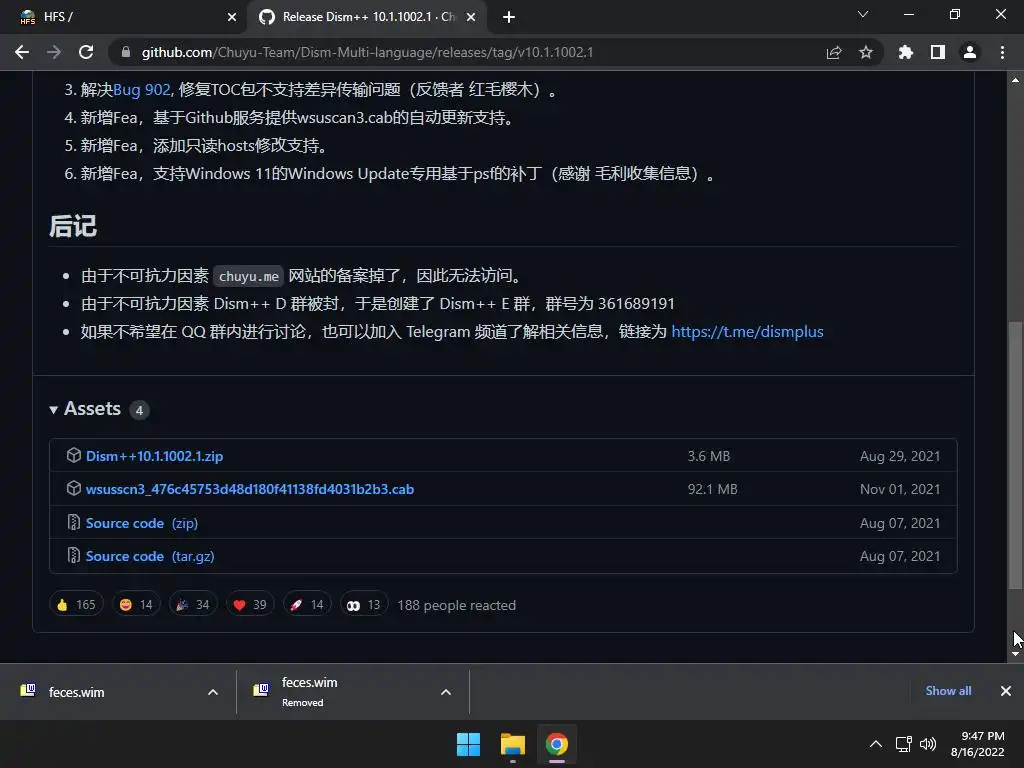The width and height of the screenshot is (1024, 768).
Task: Open a new browser tab
Action: (509, 17)
